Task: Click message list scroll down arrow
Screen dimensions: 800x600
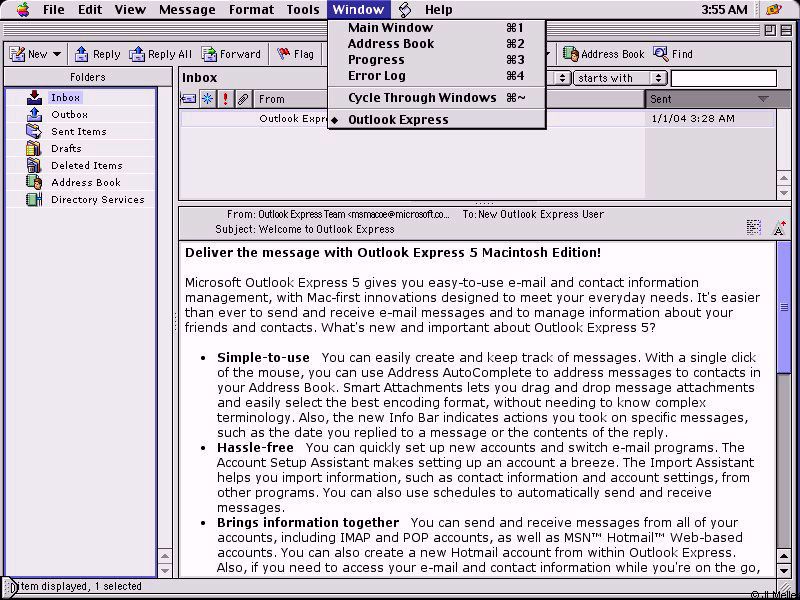Action: pos(784,192)
